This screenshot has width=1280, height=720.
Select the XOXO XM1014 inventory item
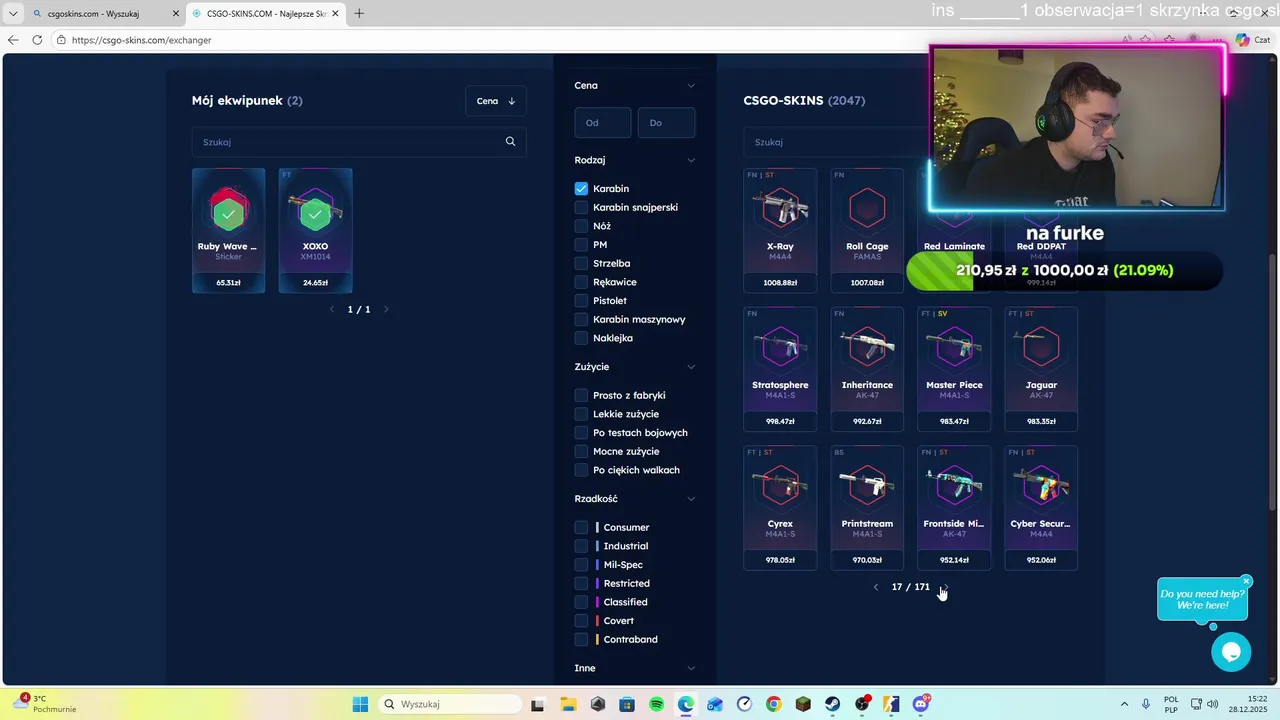point(315,230)
